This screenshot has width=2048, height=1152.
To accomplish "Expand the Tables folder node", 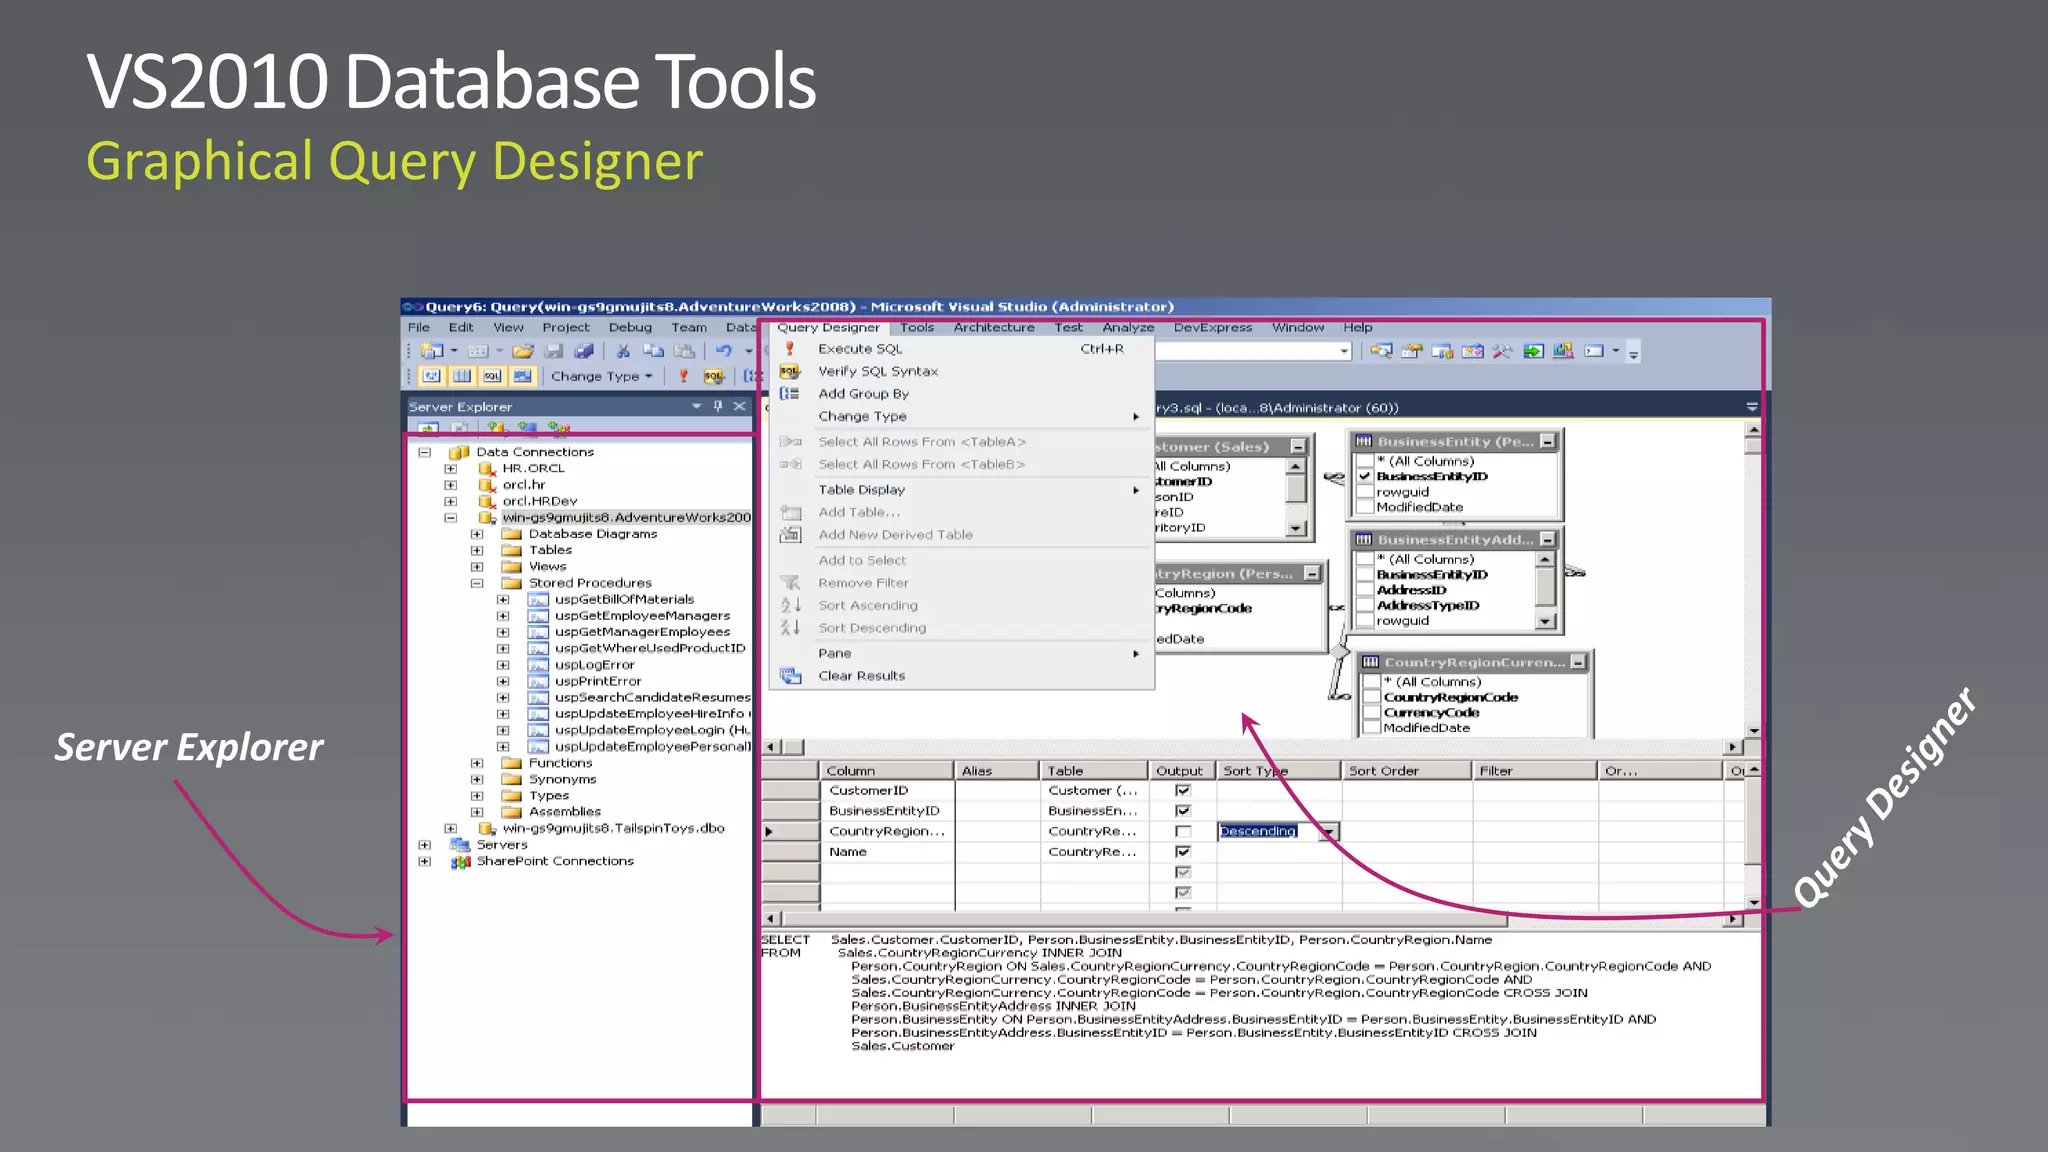I will click(477, 550).
